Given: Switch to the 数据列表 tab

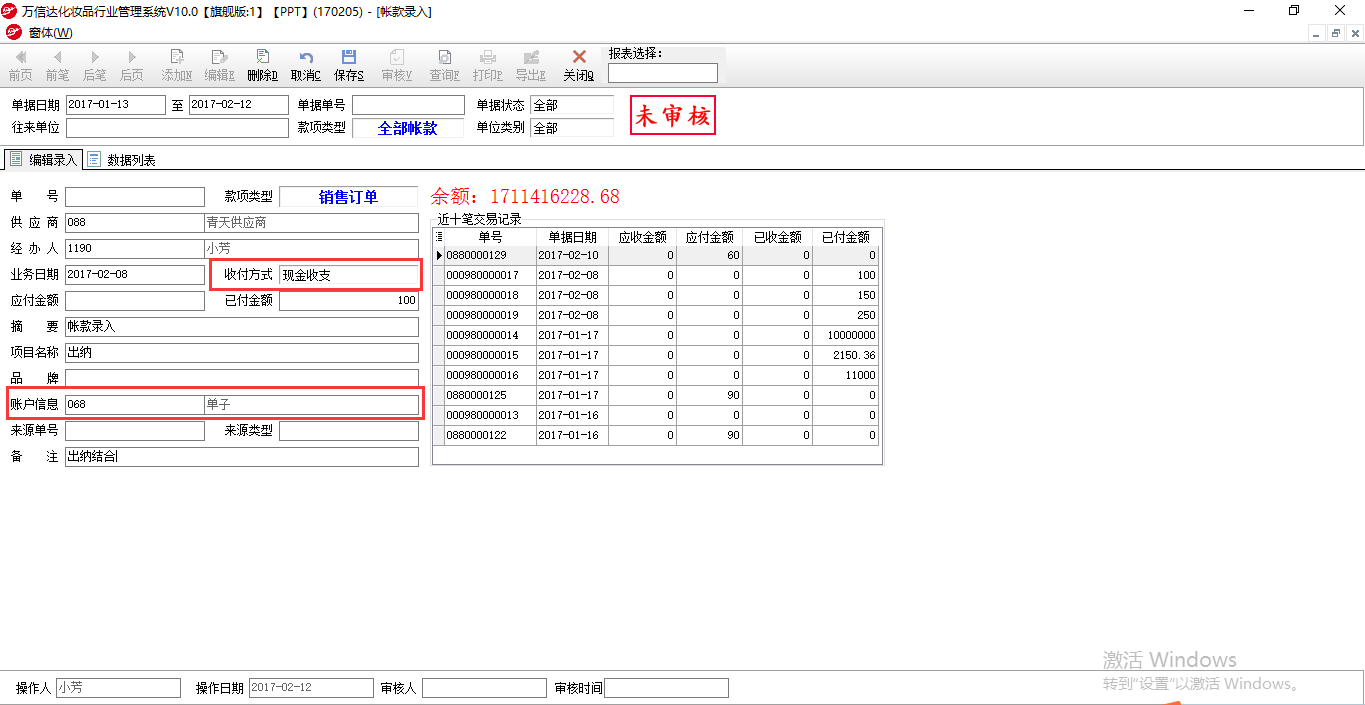Looking at the screenshot, I should click(x=122, y=160).
